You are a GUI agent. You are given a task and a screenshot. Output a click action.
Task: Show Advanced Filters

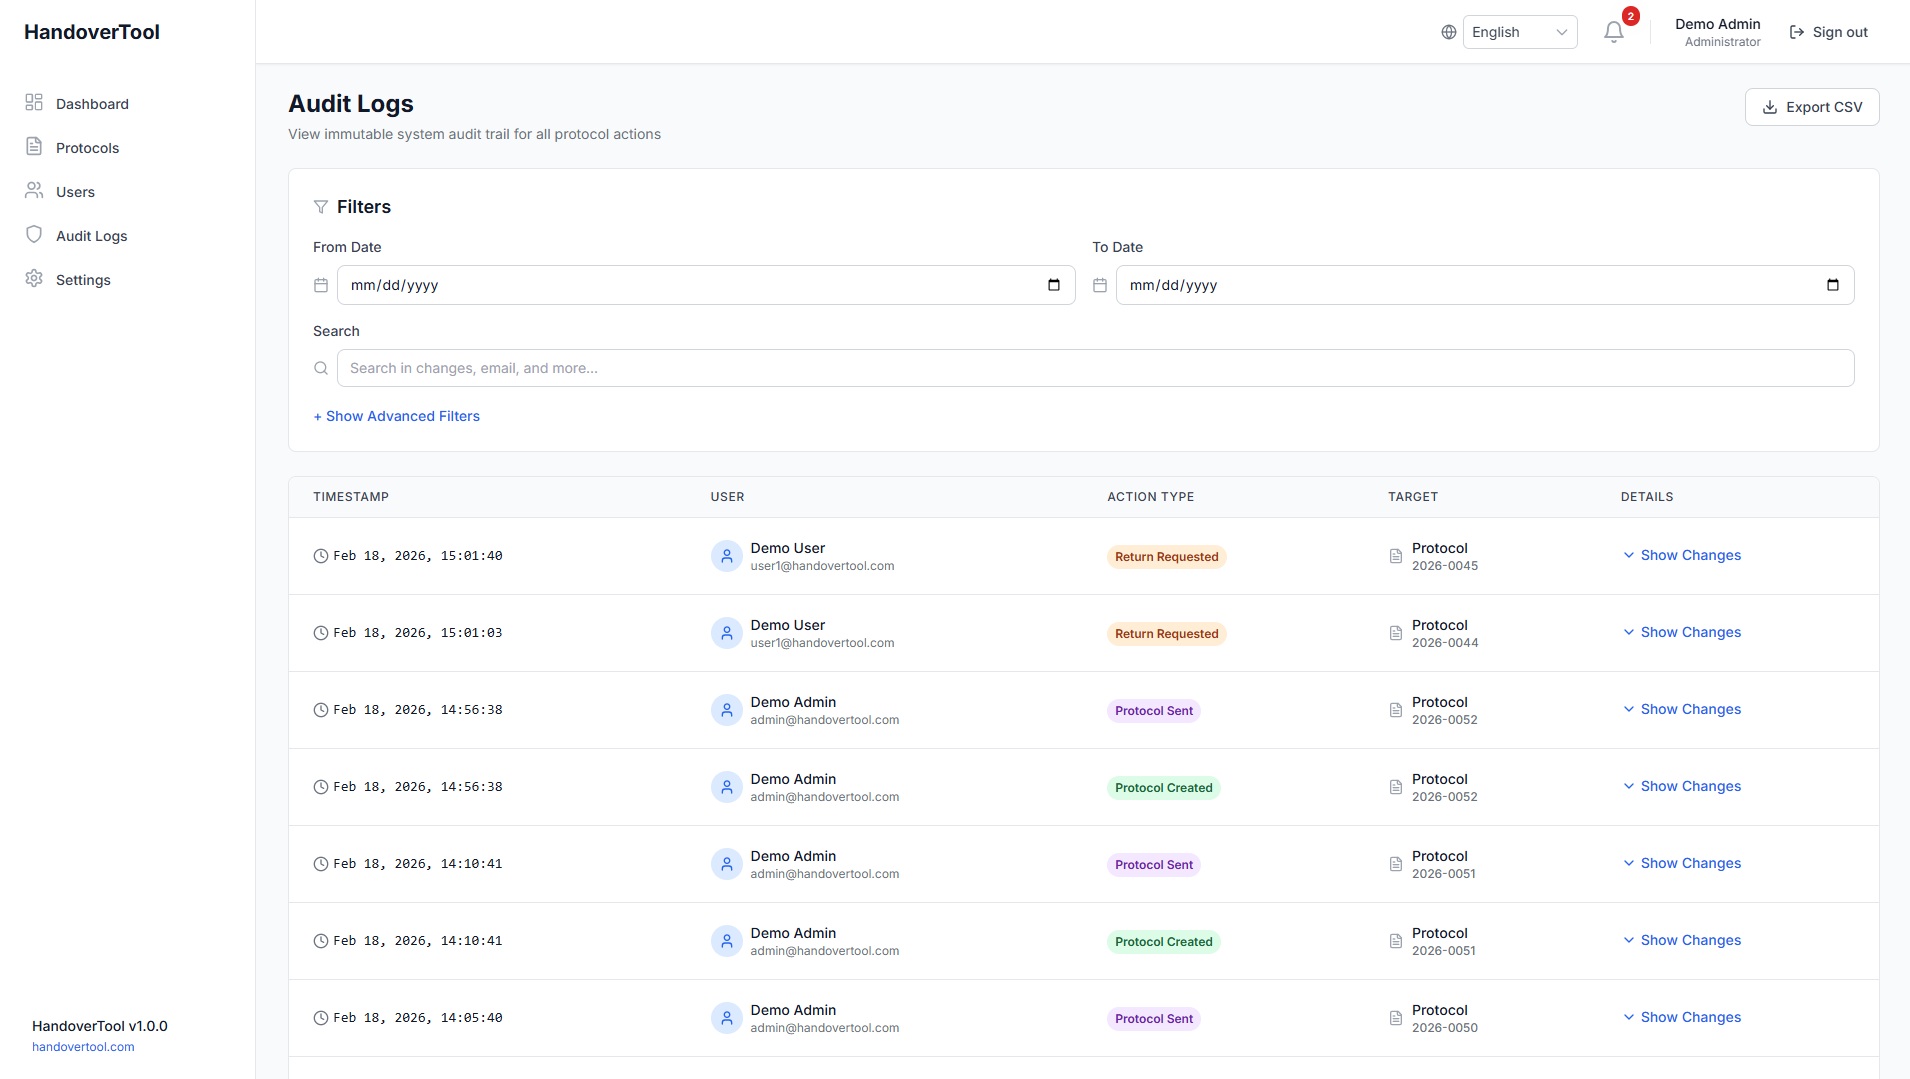pyautogui.click(x=396, y=416)
